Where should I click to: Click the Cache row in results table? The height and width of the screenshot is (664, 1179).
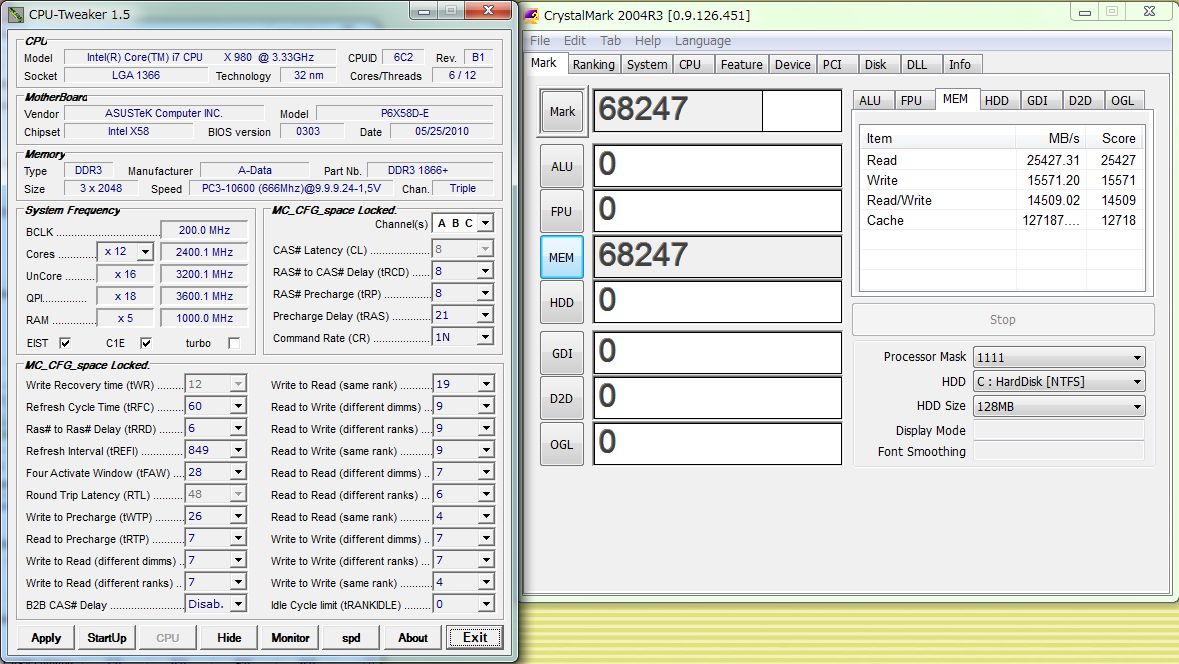pos(1002,220)
